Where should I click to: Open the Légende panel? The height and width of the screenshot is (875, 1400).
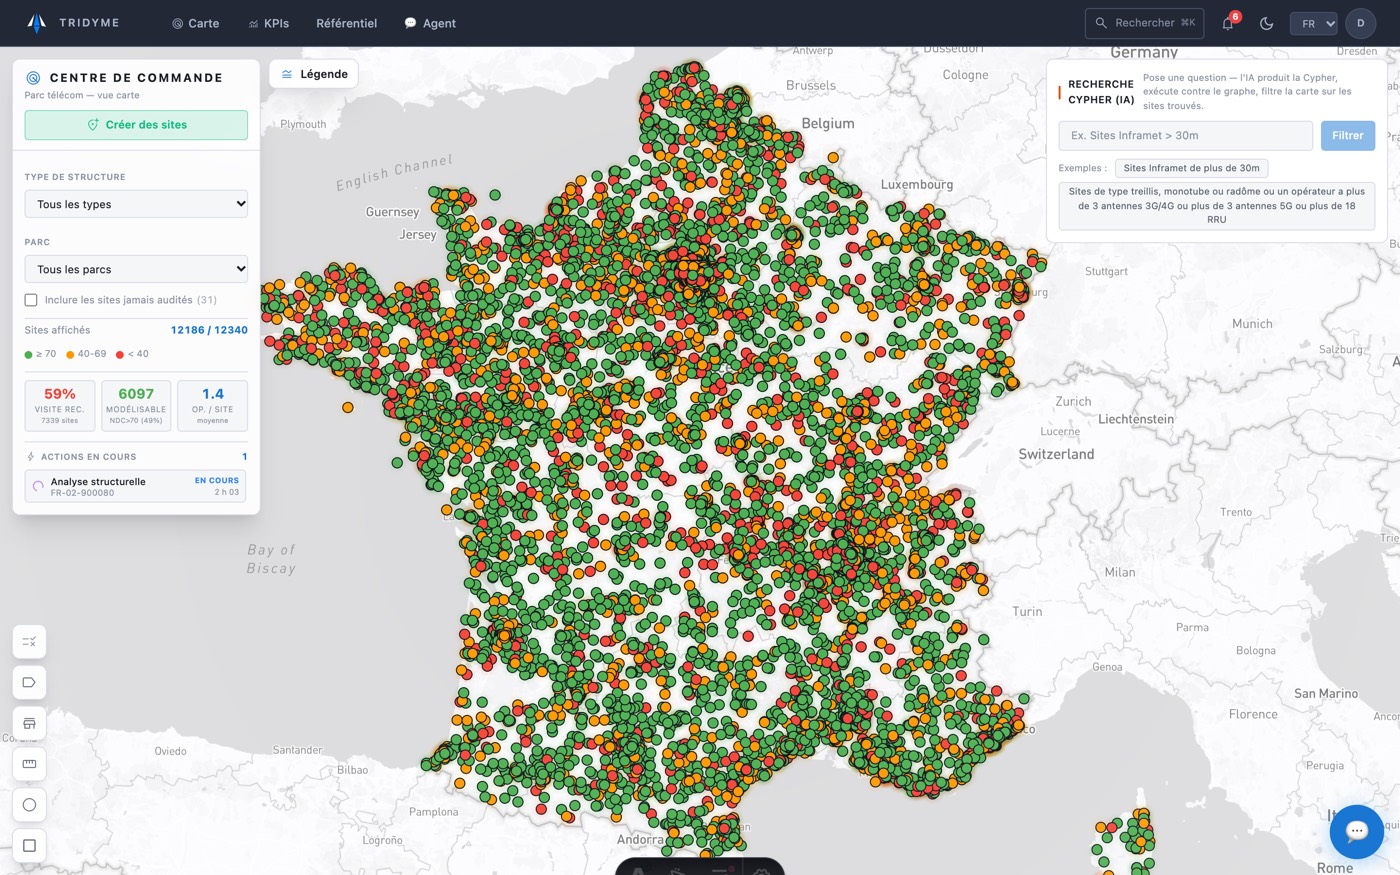tap(314, 74)
